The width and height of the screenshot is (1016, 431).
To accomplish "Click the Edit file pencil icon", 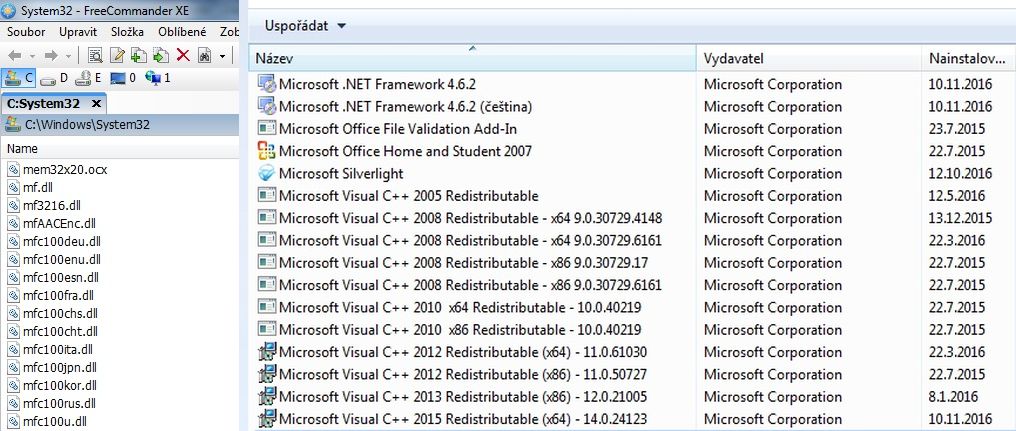I will click(117, 55).
